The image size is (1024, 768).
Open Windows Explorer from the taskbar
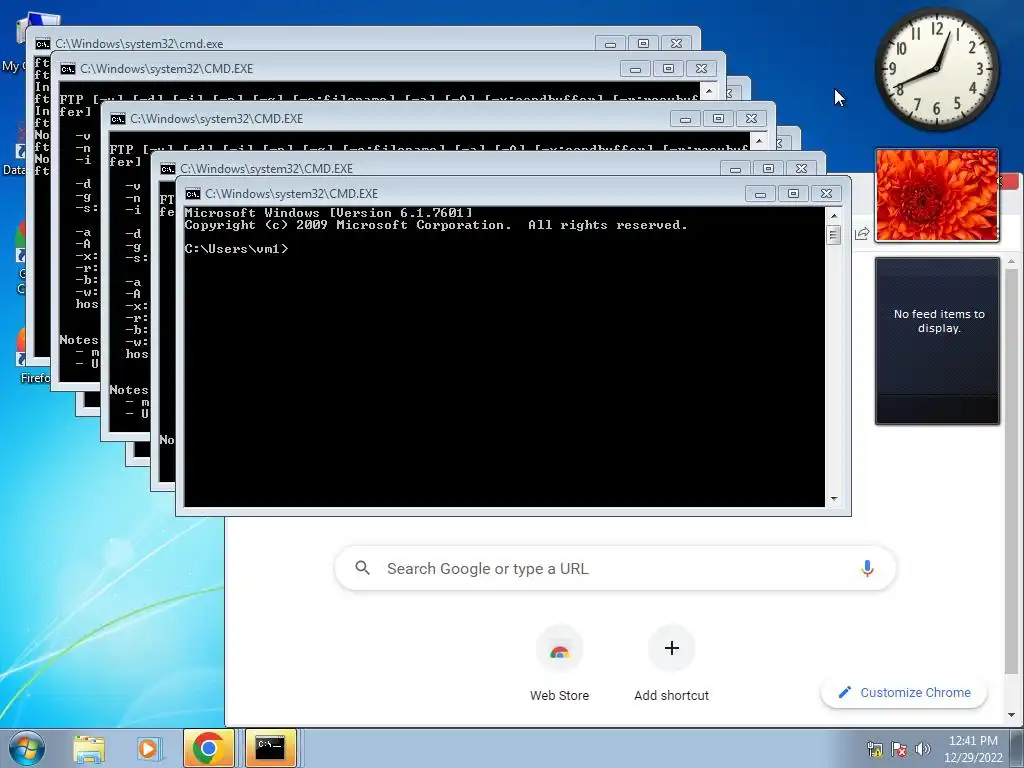point(89,748)
